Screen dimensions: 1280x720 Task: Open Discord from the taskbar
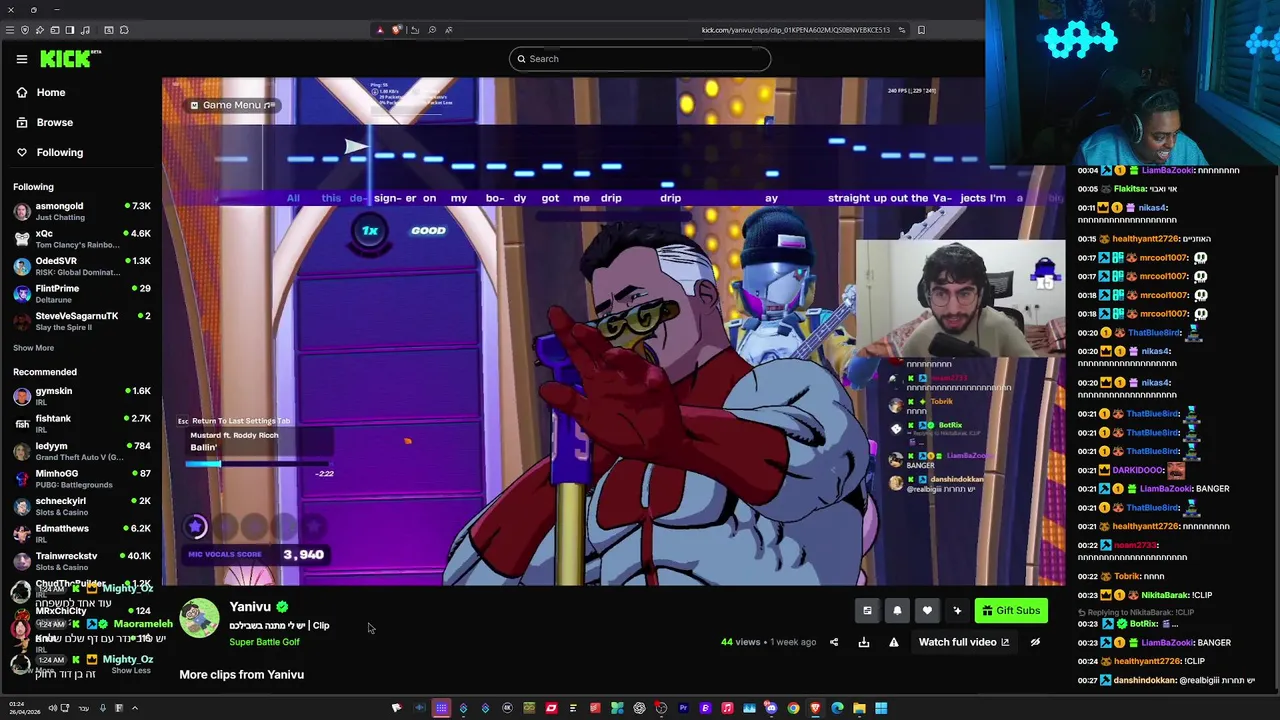pos(771,708)
